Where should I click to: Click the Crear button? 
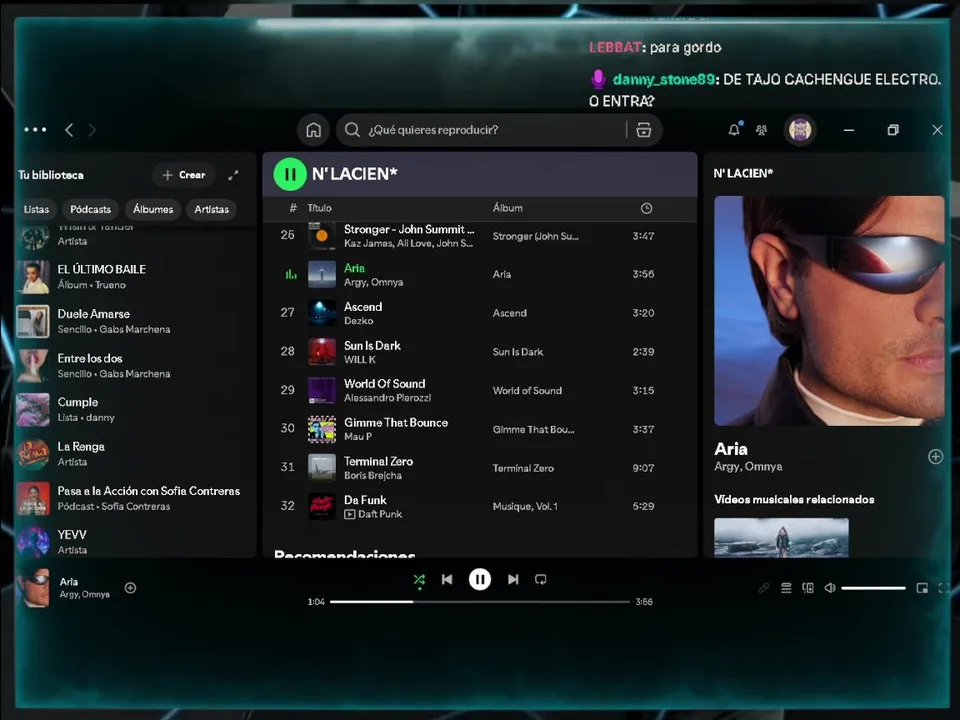(184, 175)
